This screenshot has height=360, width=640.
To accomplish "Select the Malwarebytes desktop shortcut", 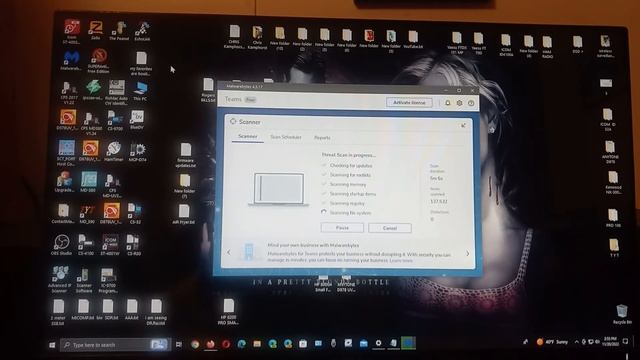I will coord(72,60).
